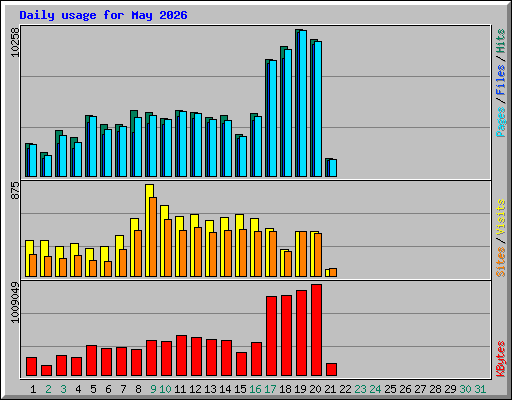Click the 'Daily usage for May 2026' title
The height and width of the screenshot is (400, 512).
(x=103, y=15)
